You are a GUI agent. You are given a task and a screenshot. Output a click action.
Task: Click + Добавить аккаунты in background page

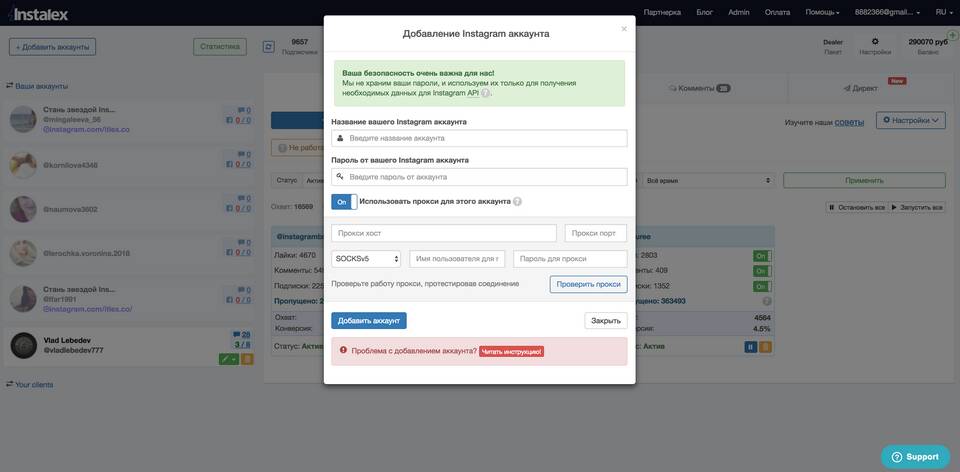coord(53,47)
